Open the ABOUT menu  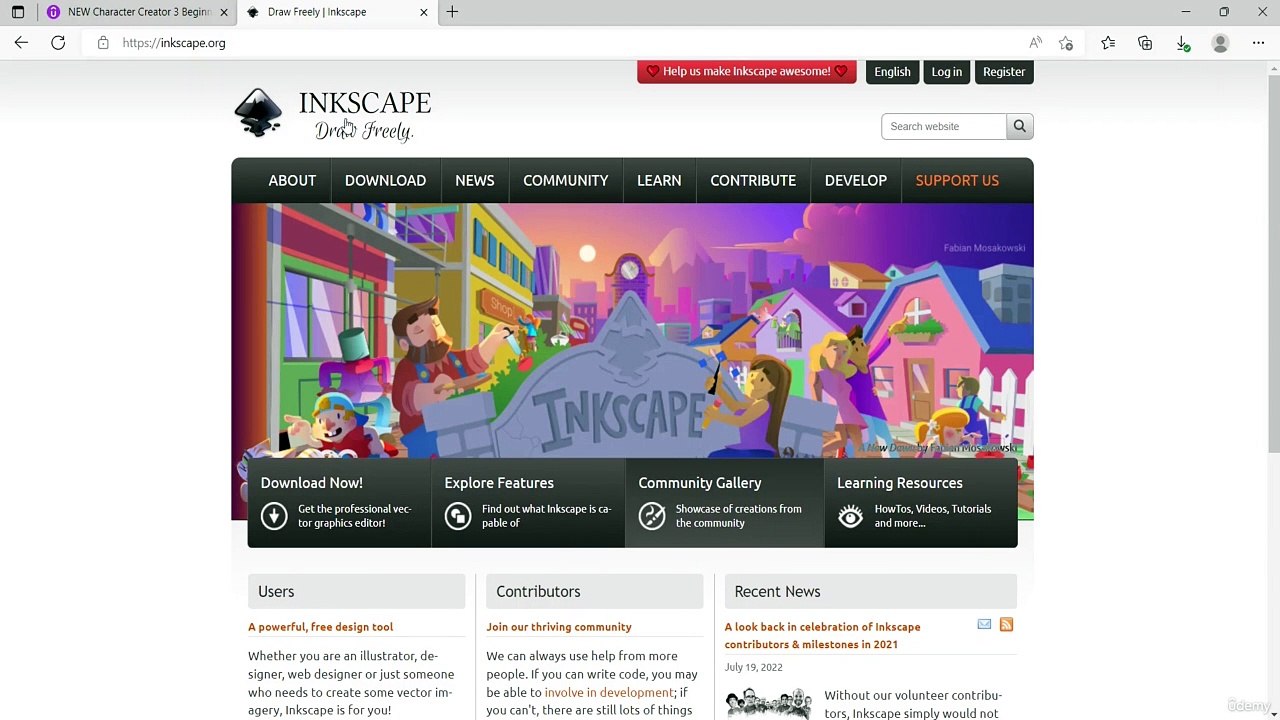click(292, 181)
